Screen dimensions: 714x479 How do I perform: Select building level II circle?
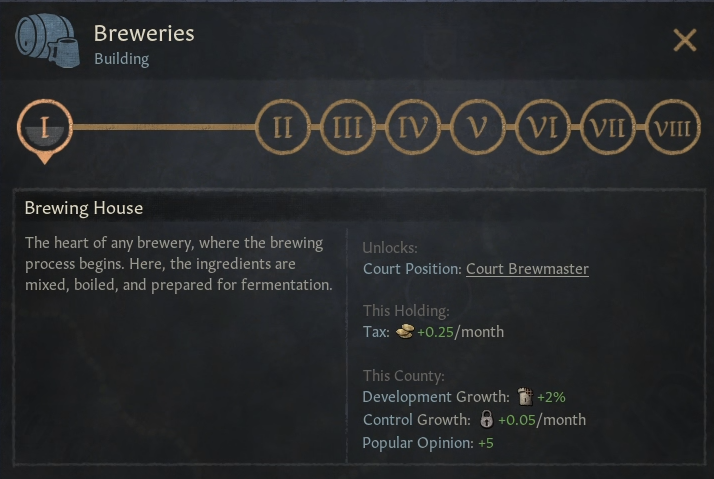pyautogui.click(x=283, y=128)
